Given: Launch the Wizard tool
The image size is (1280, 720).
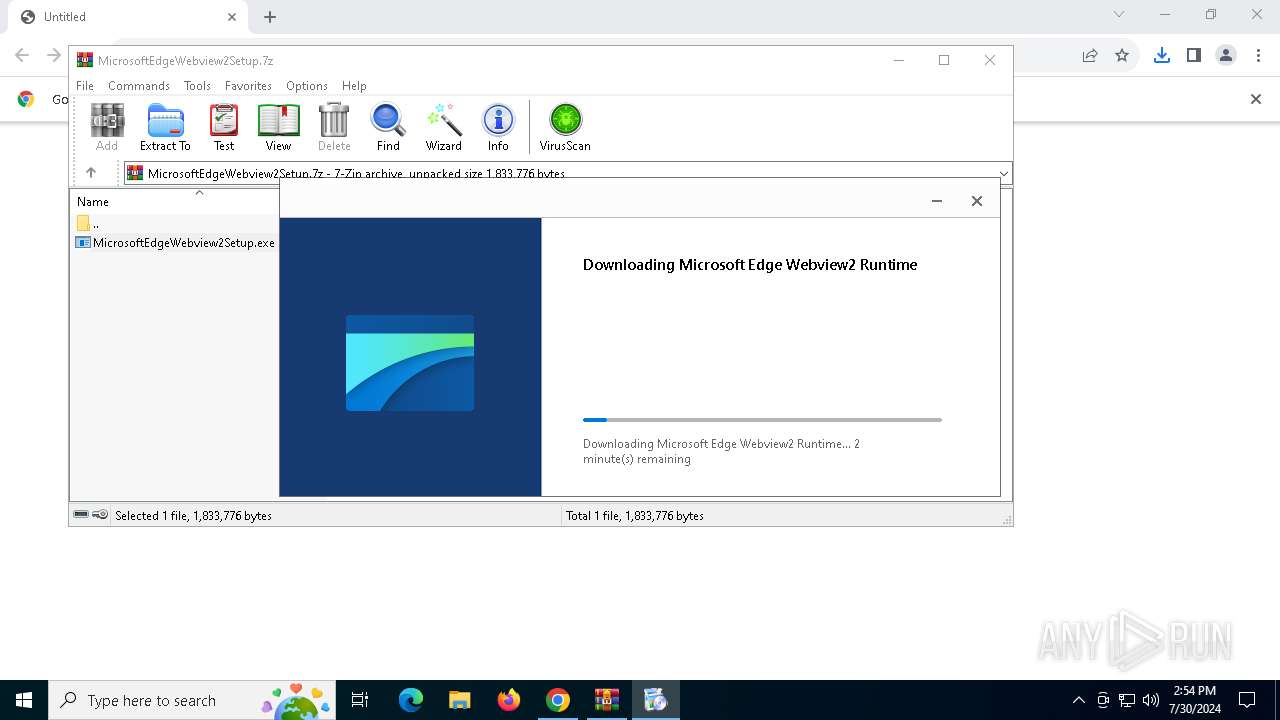Looking at the screenshot, I should 443,127.
